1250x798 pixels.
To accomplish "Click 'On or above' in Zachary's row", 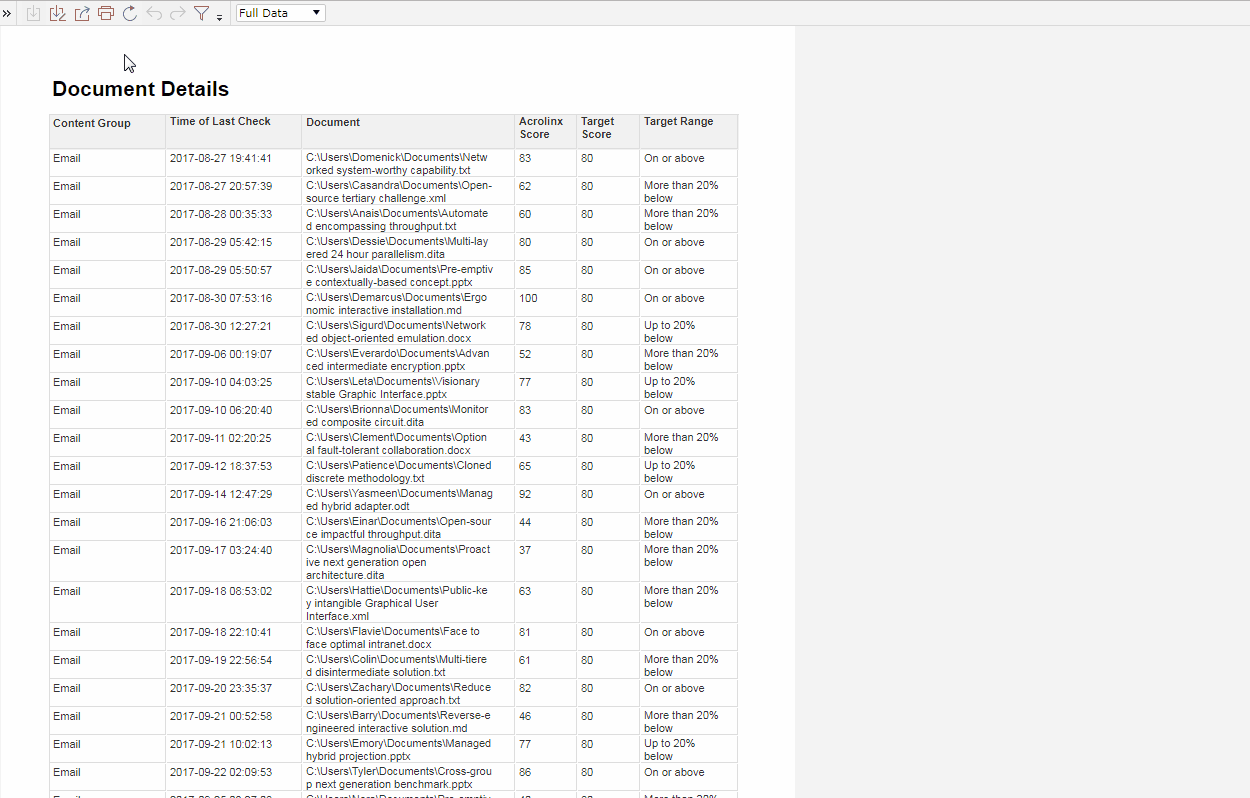I will (x=674, y=688).
